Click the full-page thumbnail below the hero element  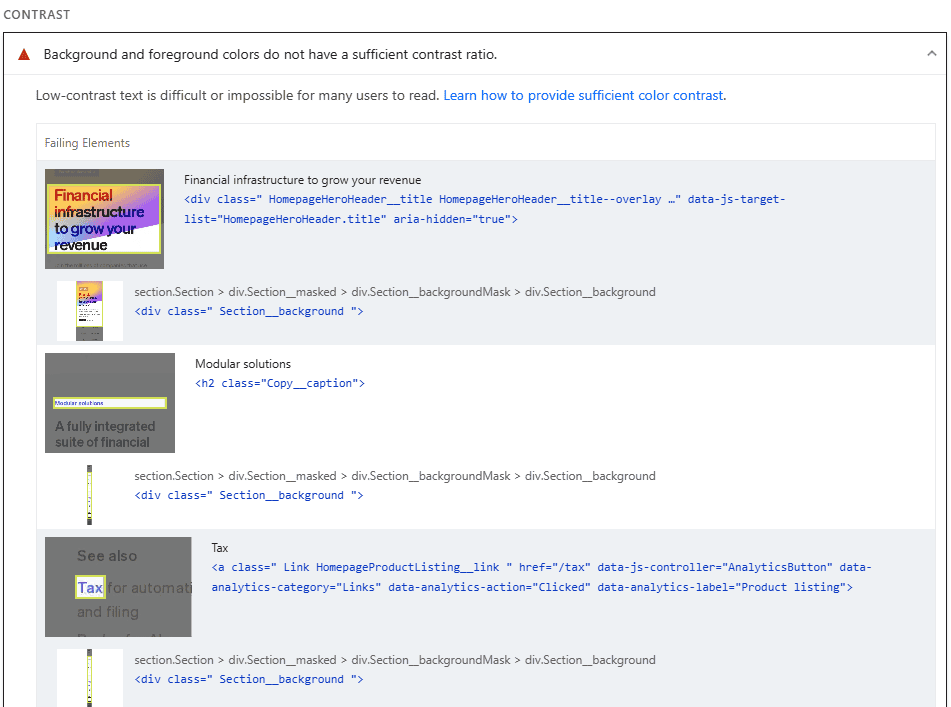pos(90,311)
